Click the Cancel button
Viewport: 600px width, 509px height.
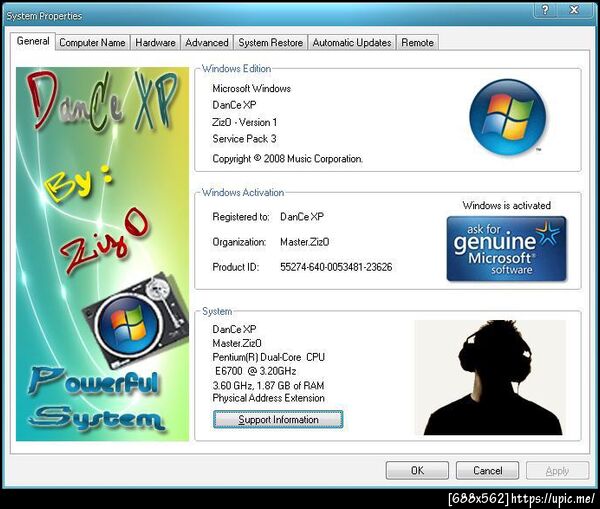488,470
